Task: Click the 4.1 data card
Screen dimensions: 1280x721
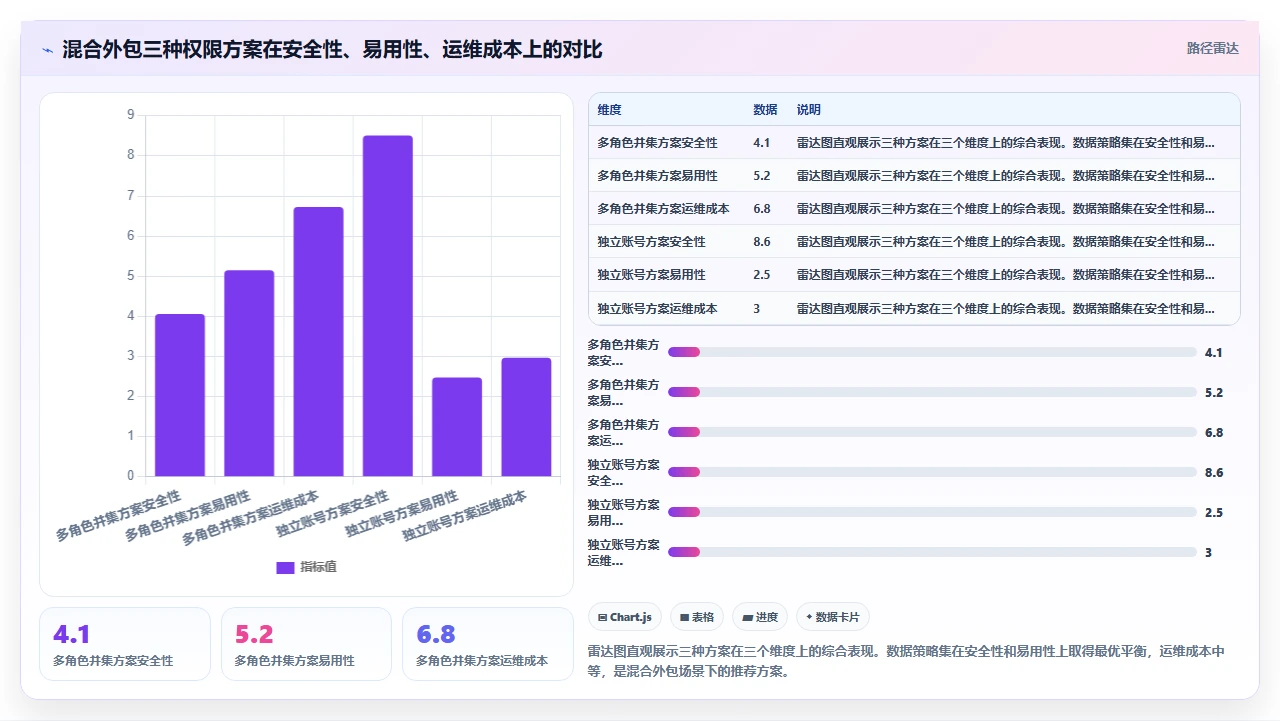Action: pyautogui.click(x=125, y=644)
